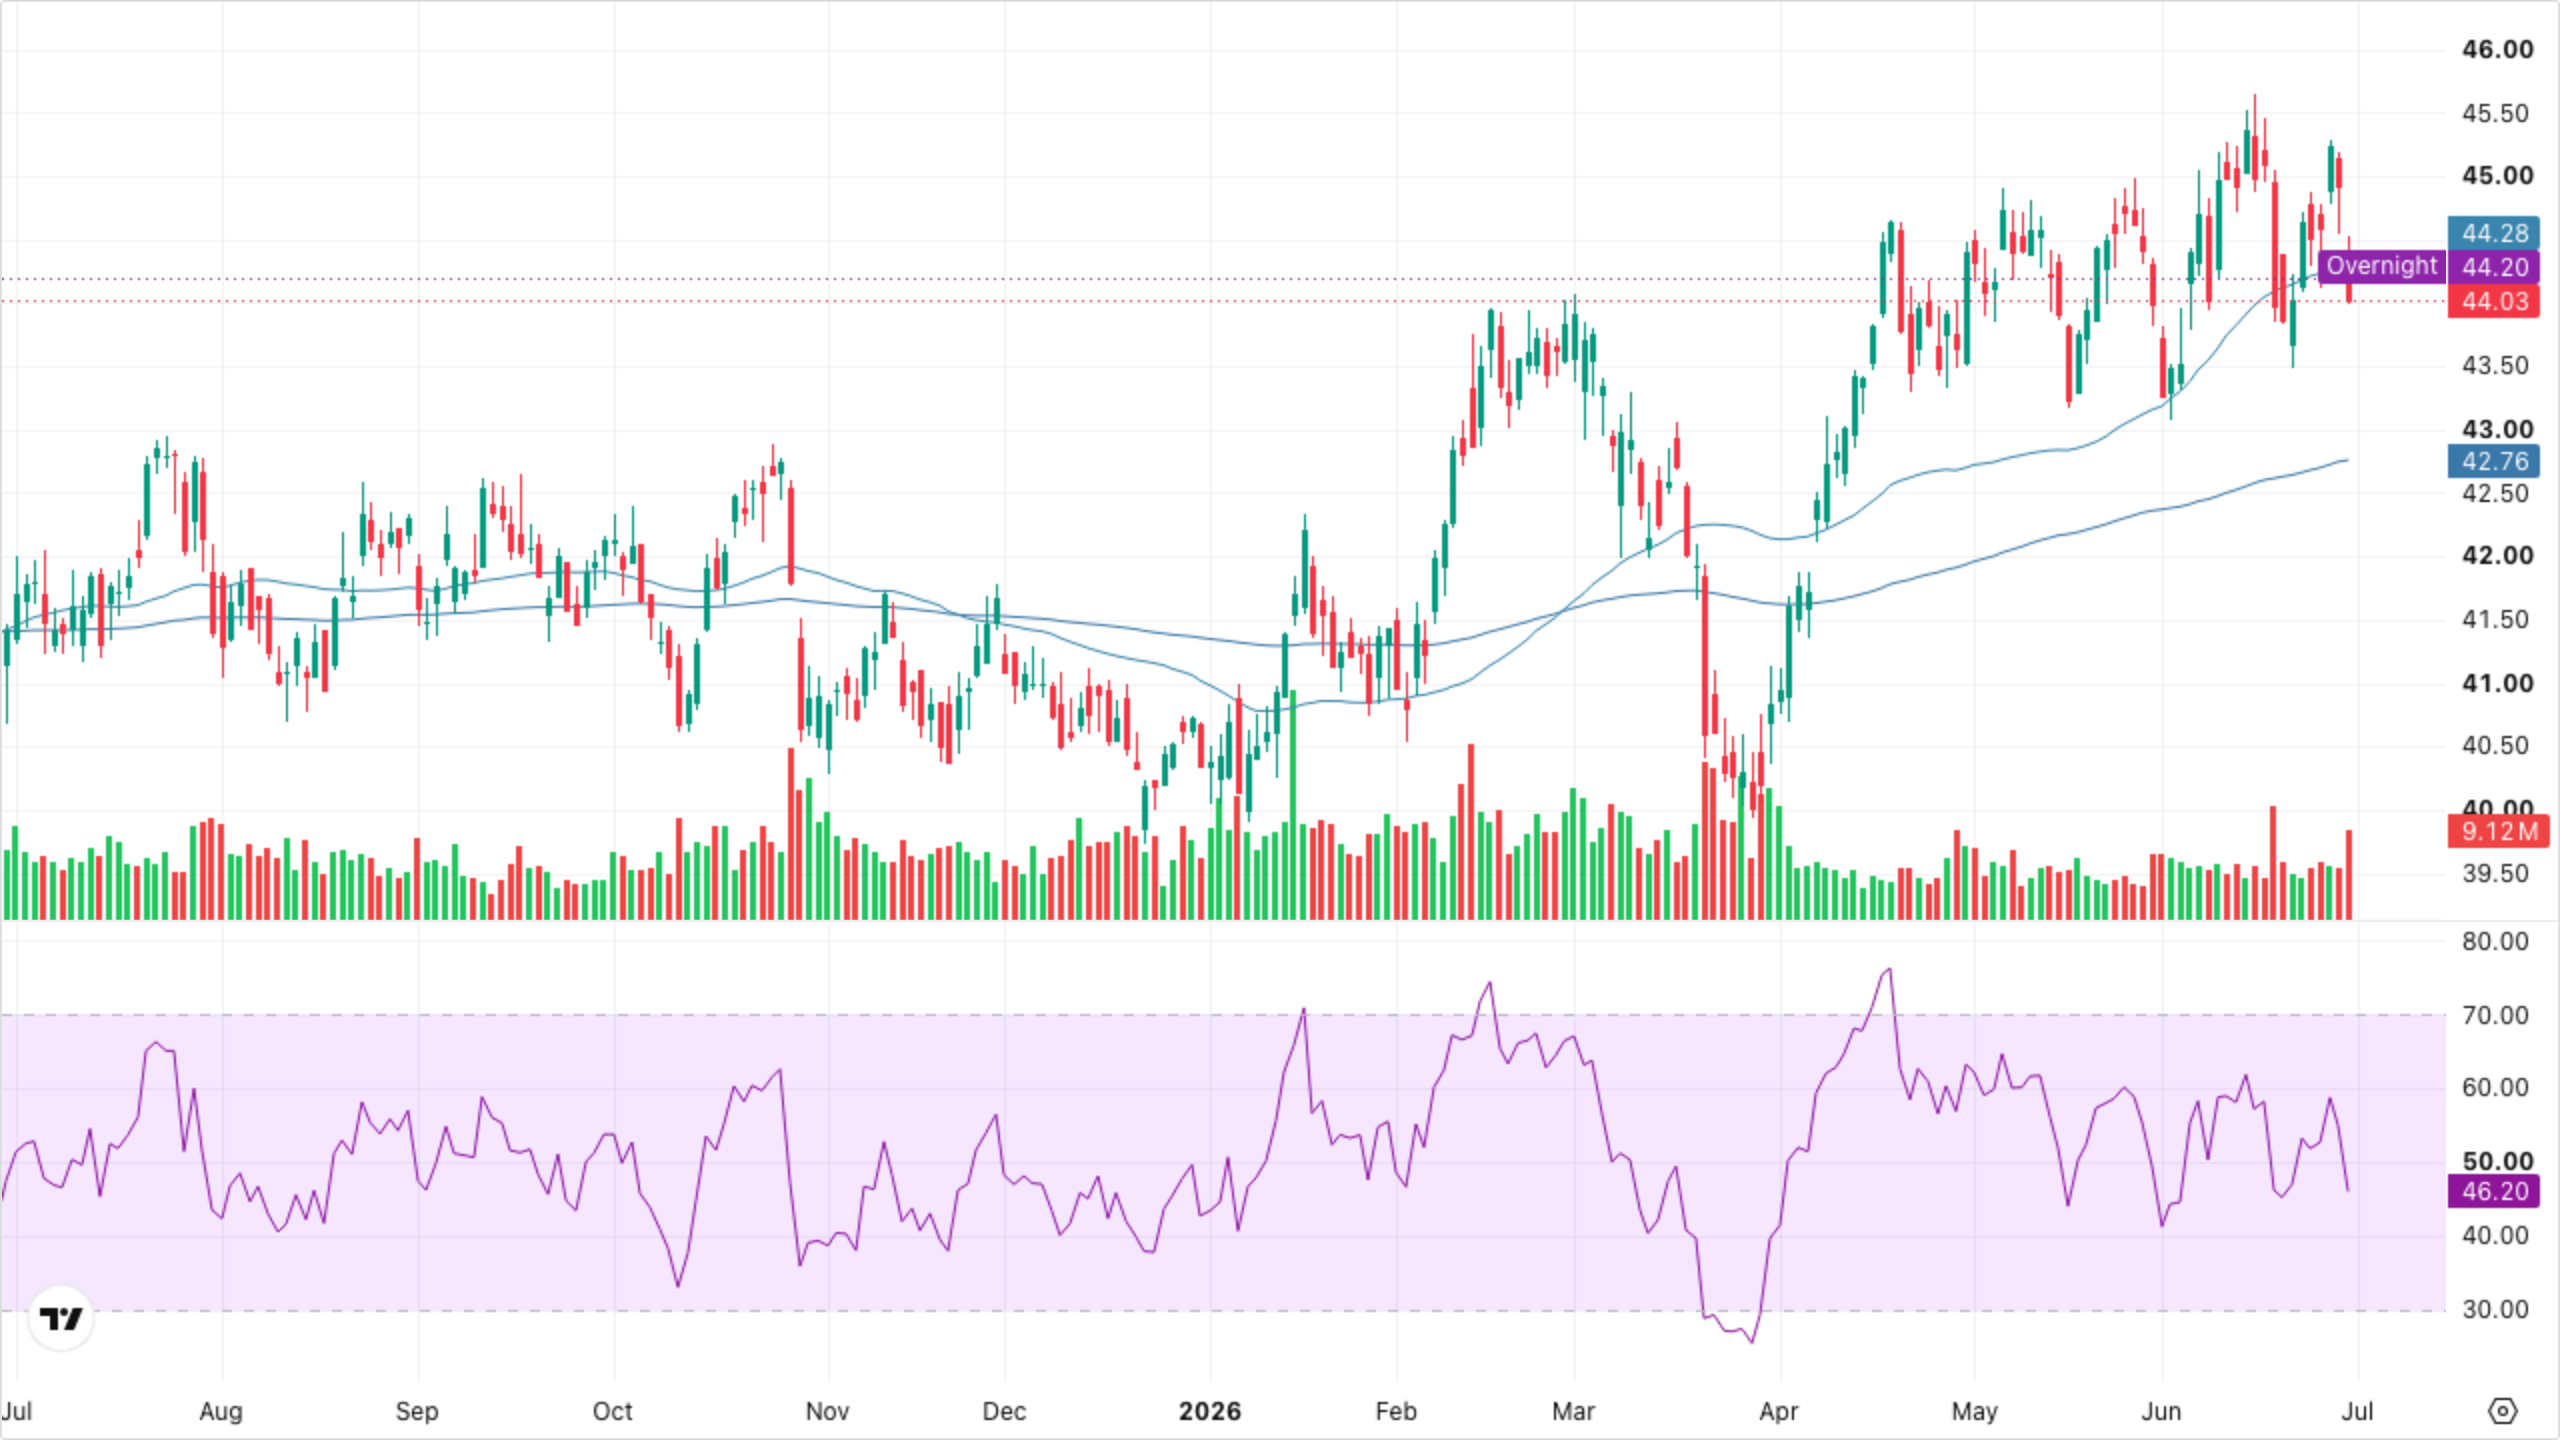Click the 9.12 M volume label

pos(2499,831)
